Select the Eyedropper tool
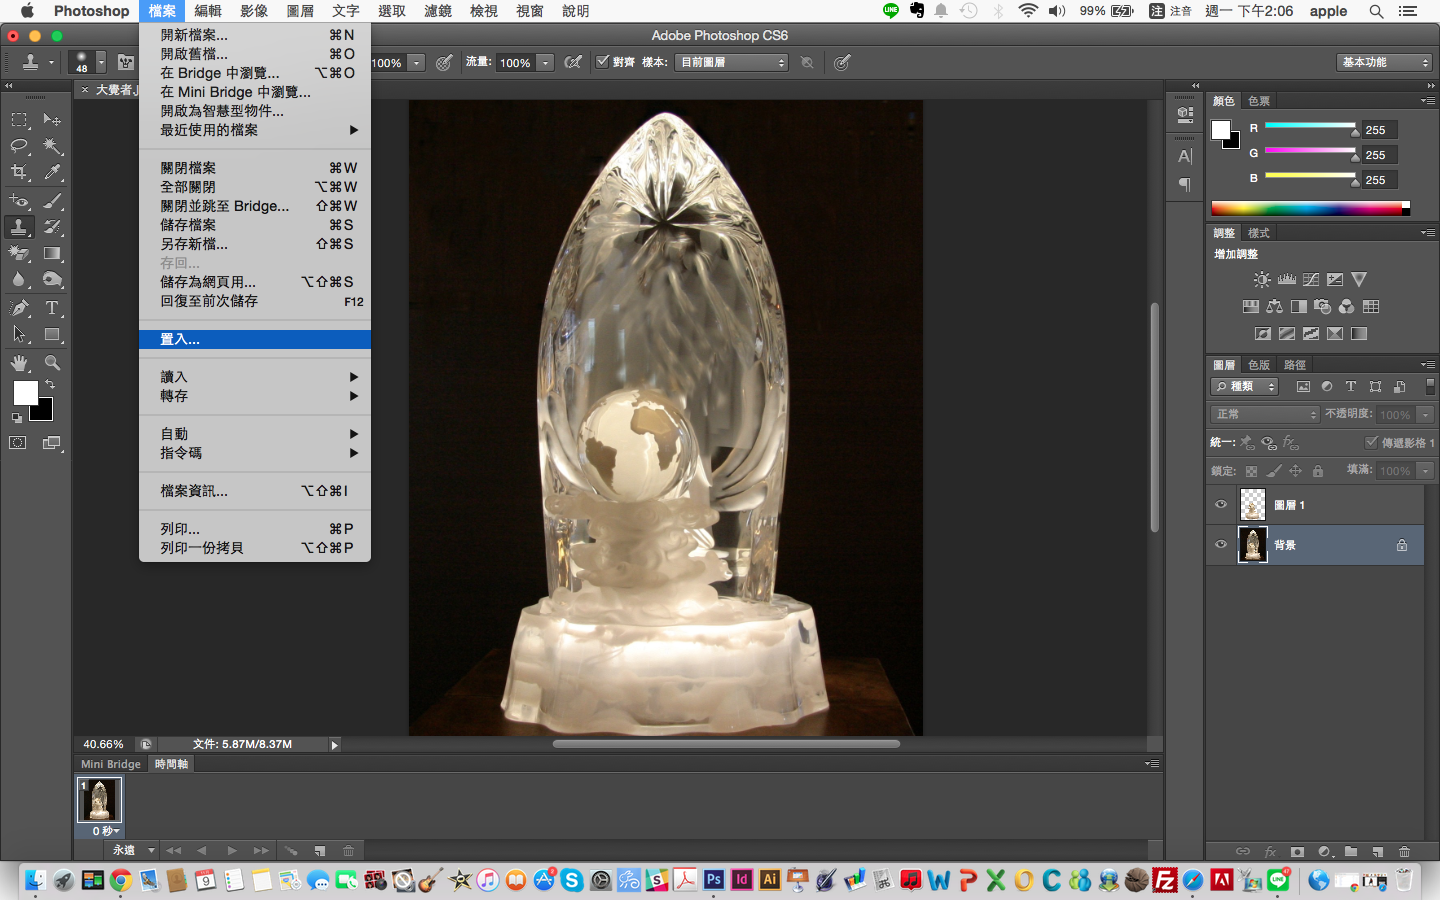Viewport: 1440px width, 900px height. [52, 172]
